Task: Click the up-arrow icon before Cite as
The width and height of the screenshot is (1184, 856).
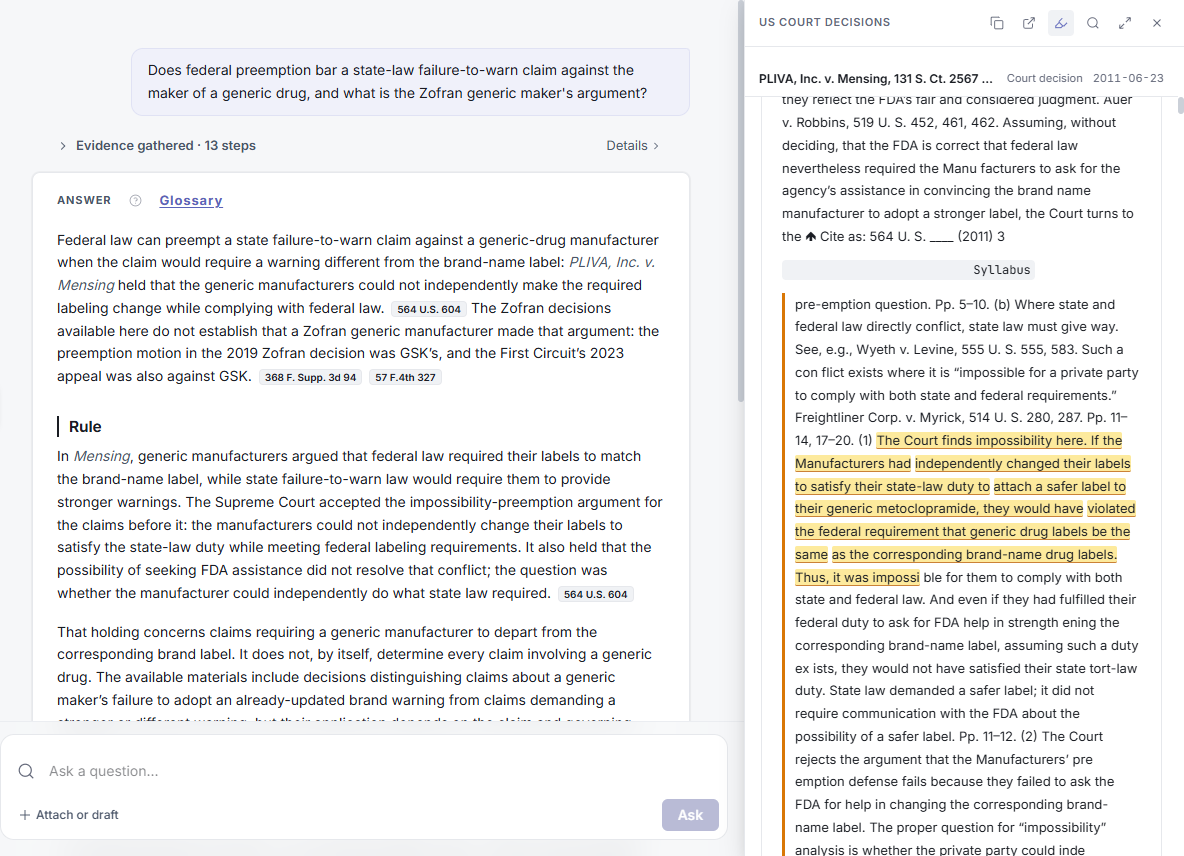Action: pos(810,236)
